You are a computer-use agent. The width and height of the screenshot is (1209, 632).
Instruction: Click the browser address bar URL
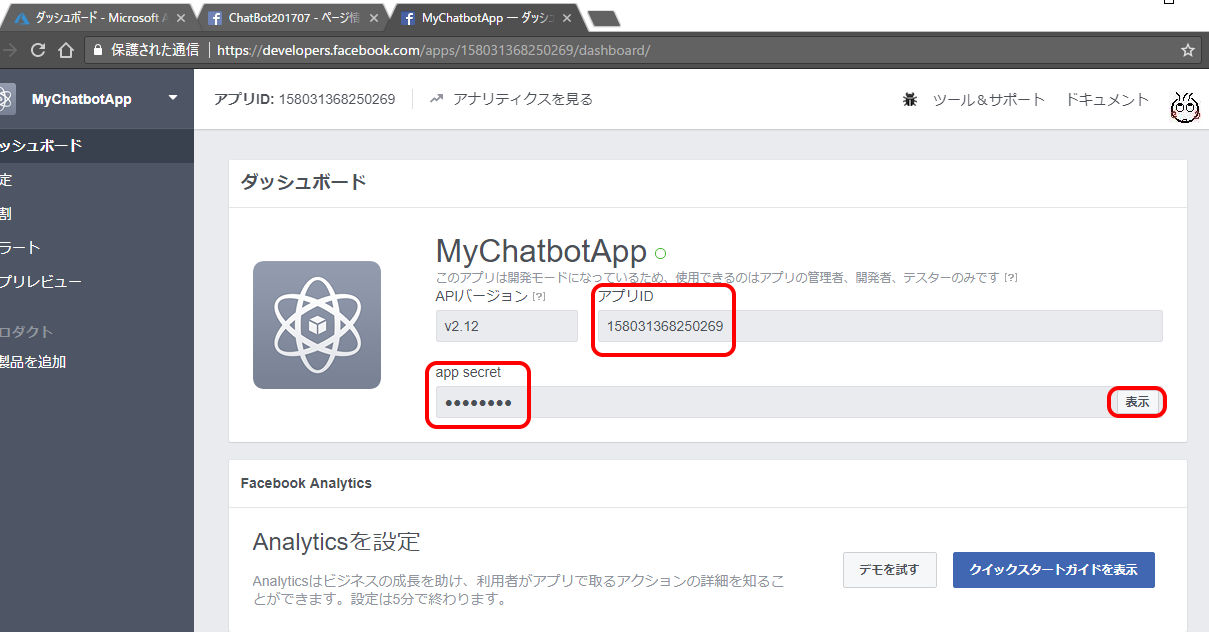pyautogui.click(x=433, y=50)
